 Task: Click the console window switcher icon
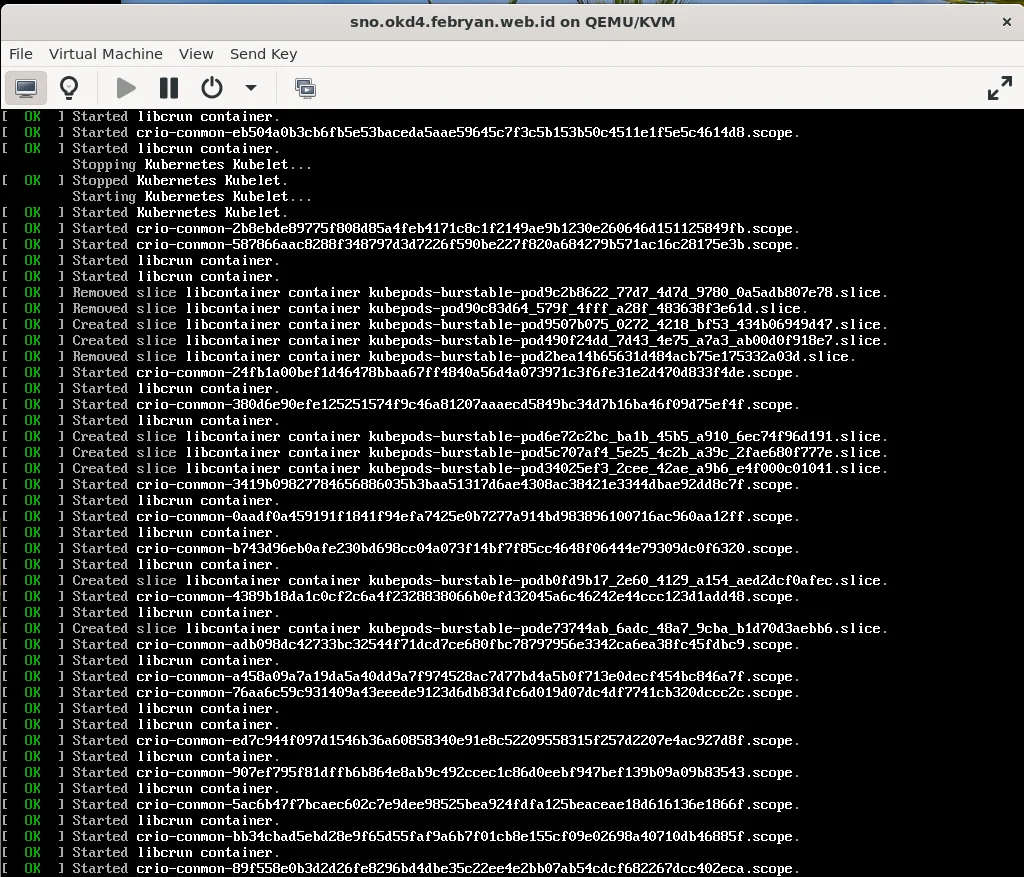tap(306, 88)
